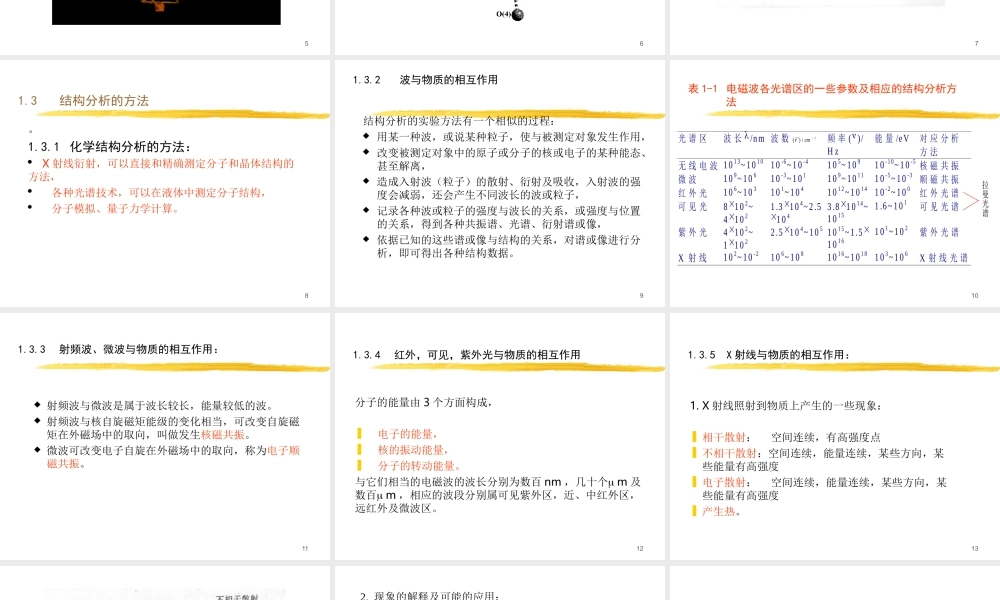Click the '核磁共振' cell in the table
1000x600 pixels.
[x=939, y=165]
